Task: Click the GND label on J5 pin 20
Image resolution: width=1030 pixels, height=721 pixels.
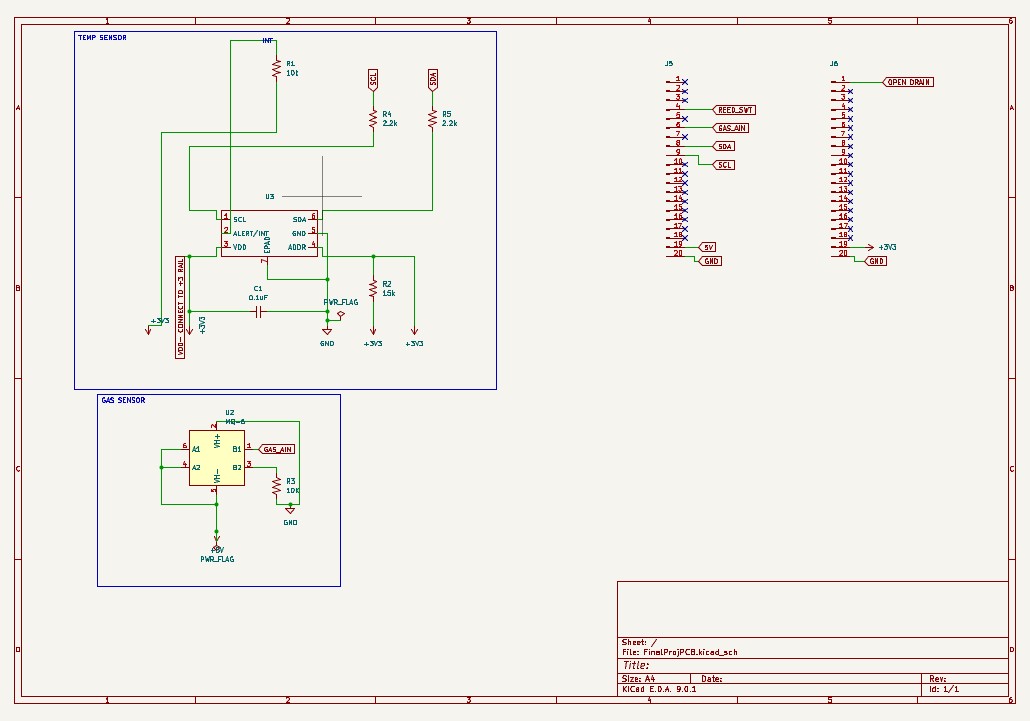Action: pyautogui.click(x=710, y=261)
